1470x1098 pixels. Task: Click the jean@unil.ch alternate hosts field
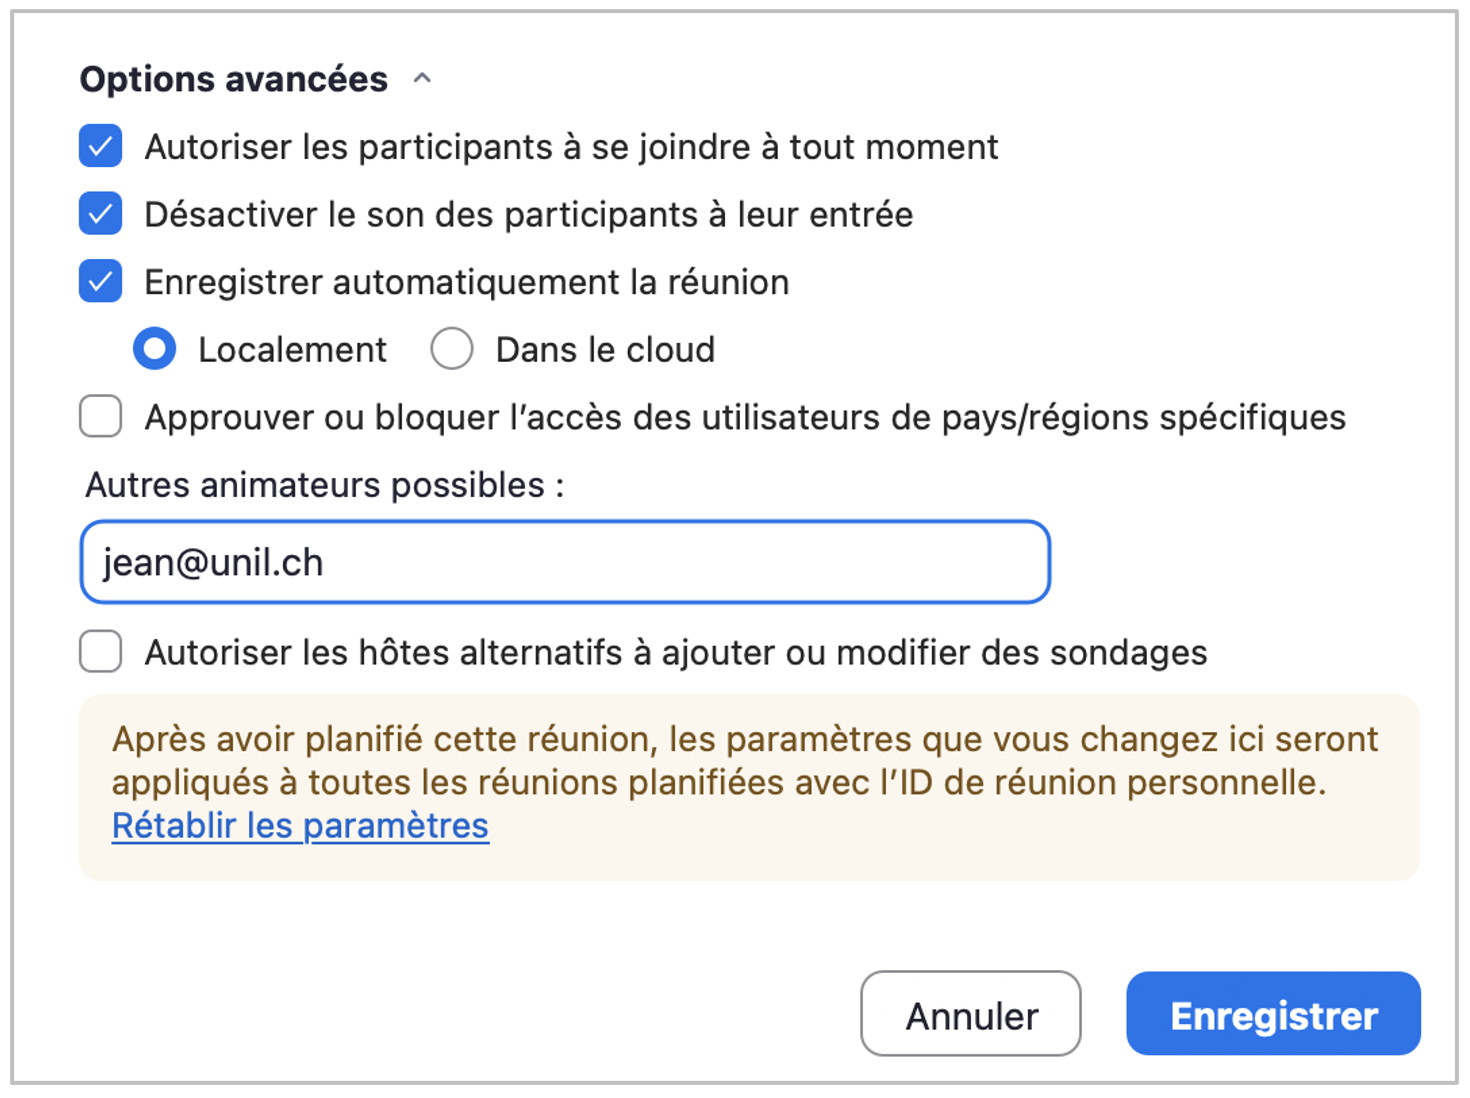(565, 562)
